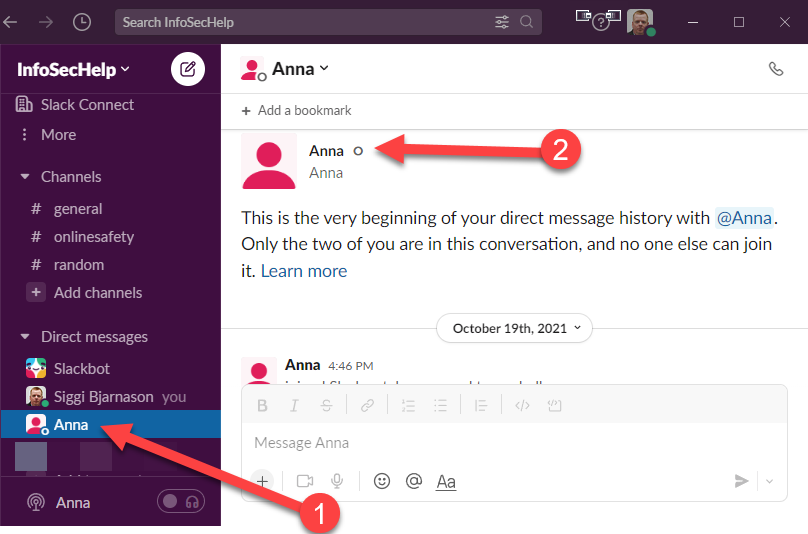
Task: Open the emoji picker
Action: pyautogui.click(x=382, y=481)
